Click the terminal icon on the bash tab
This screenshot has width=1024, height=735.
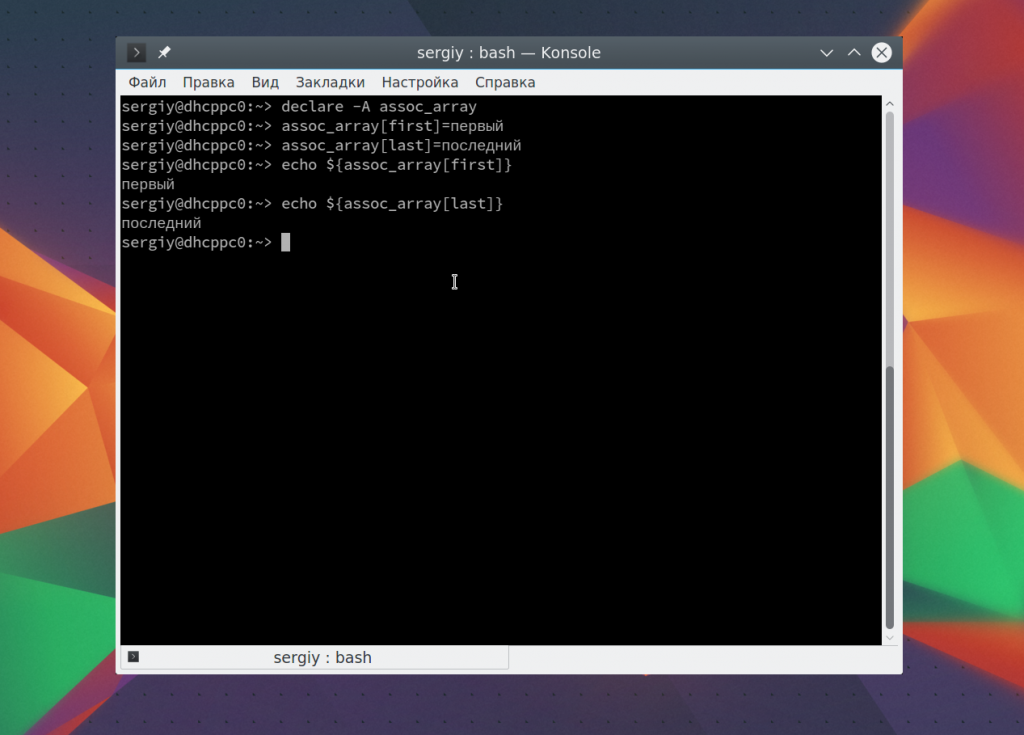133,657
